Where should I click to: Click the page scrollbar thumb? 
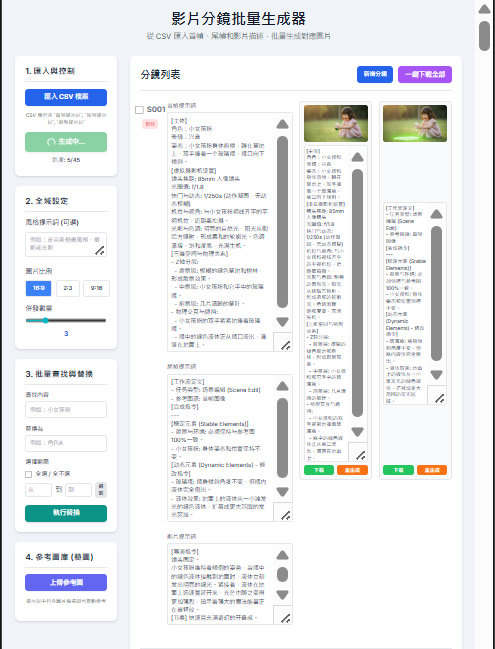pyautogui.click(x=485, y=36)
